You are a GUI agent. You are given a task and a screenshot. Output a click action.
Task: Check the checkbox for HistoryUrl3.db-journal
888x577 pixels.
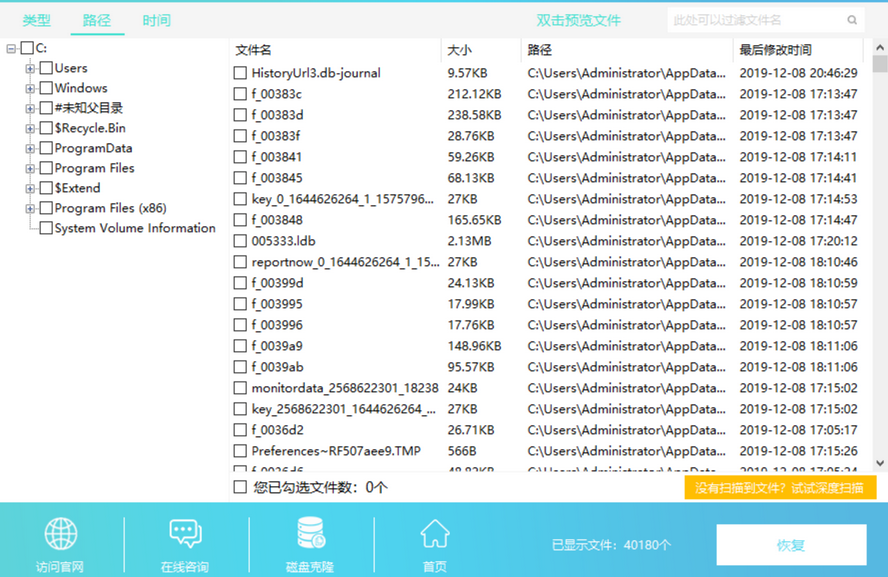click(238, 72)
